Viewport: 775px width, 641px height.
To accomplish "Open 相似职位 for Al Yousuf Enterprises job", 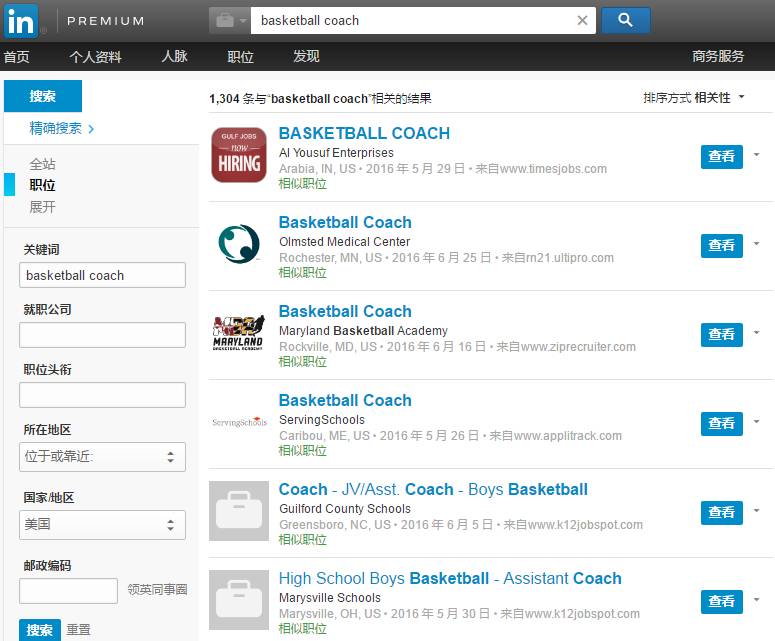I will (x=302, y=184).
